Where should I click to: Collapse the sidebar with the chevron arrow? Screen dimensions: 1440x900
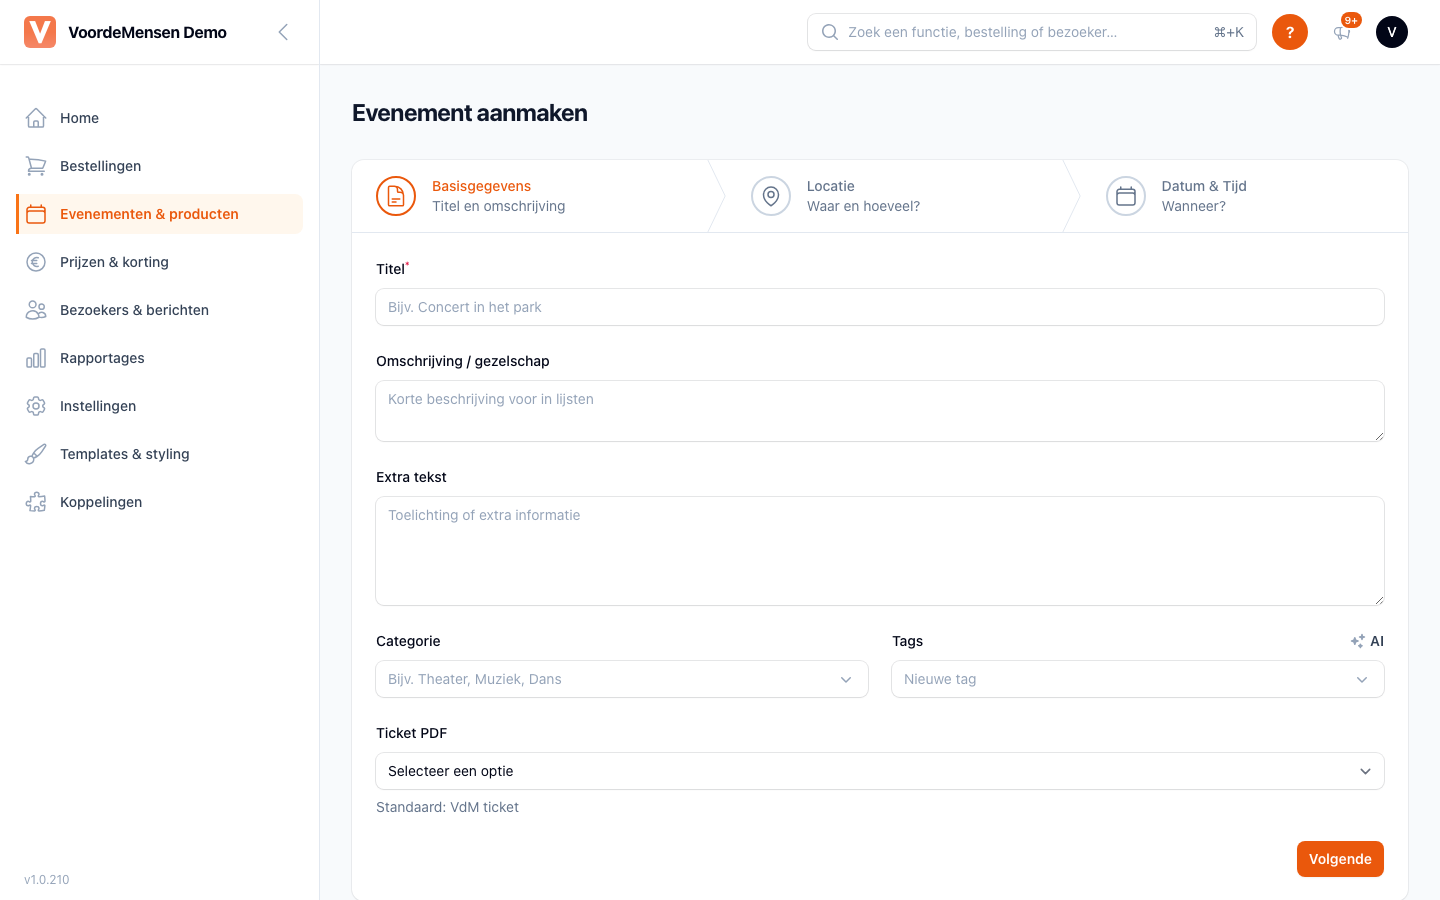coord(283,32)
